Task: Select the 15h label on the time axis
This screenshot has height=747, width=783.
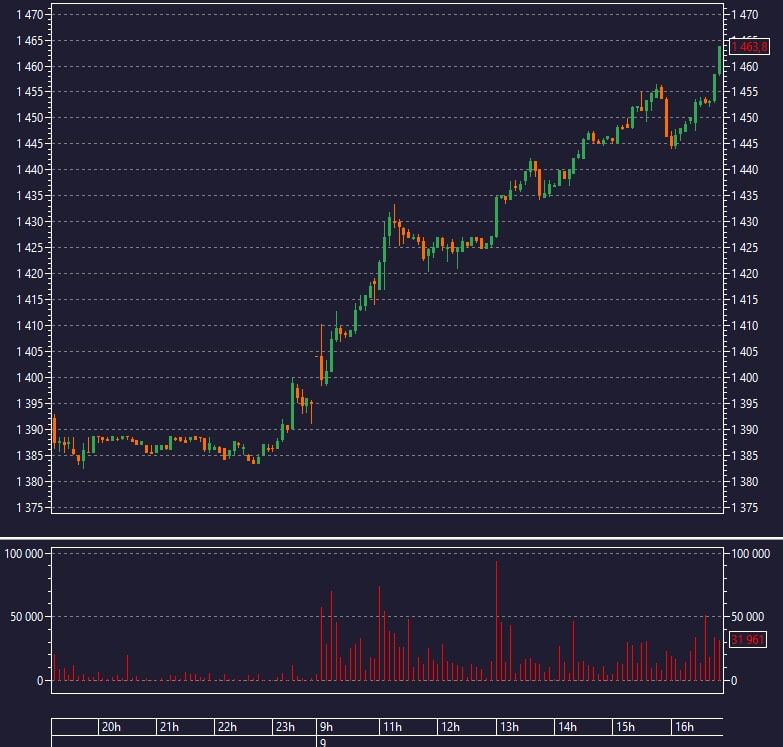Action: tap(625, 727)
